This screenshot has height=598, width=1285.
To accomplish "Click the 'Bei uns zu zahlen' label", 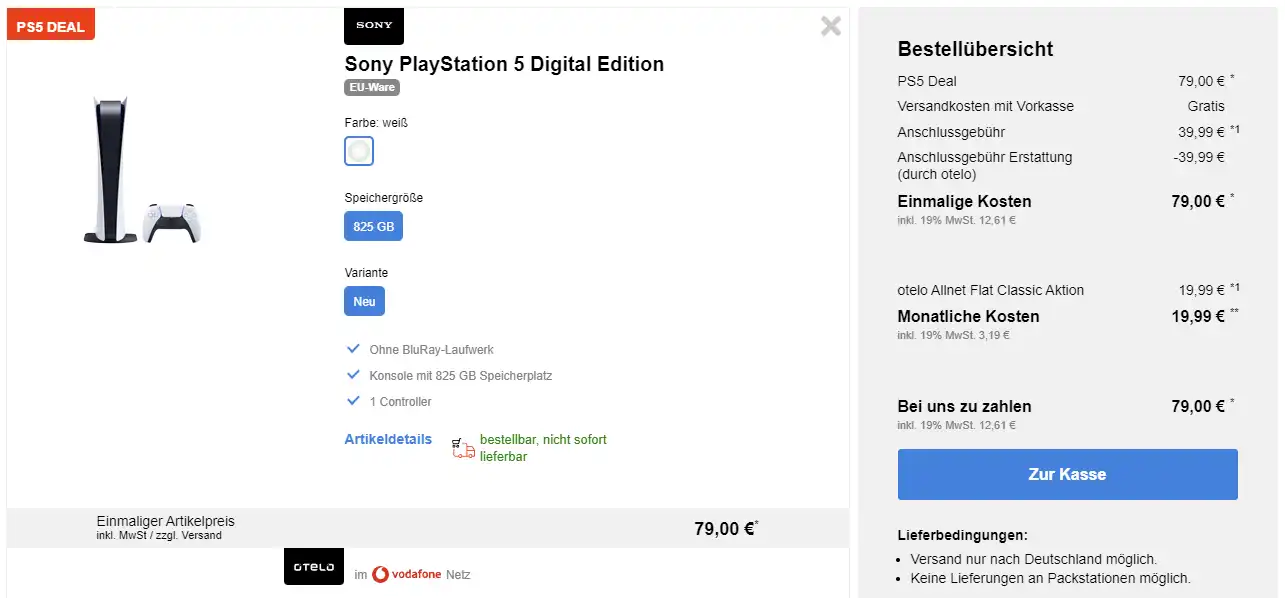I will pyautogui.click(x=964, y=406).
